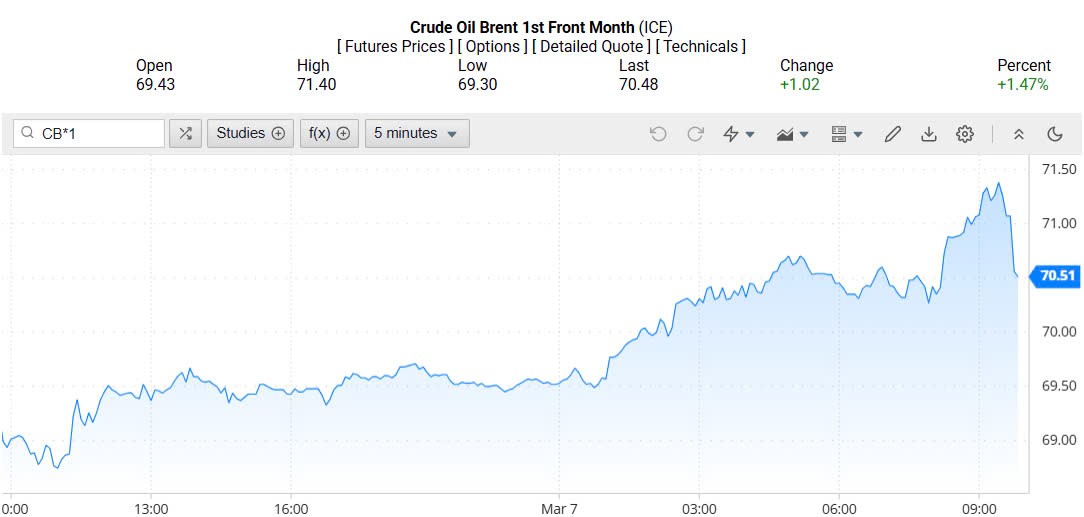Screen dimensions: 1084x517
Task: Download the chart image
Action: (929, 134)
